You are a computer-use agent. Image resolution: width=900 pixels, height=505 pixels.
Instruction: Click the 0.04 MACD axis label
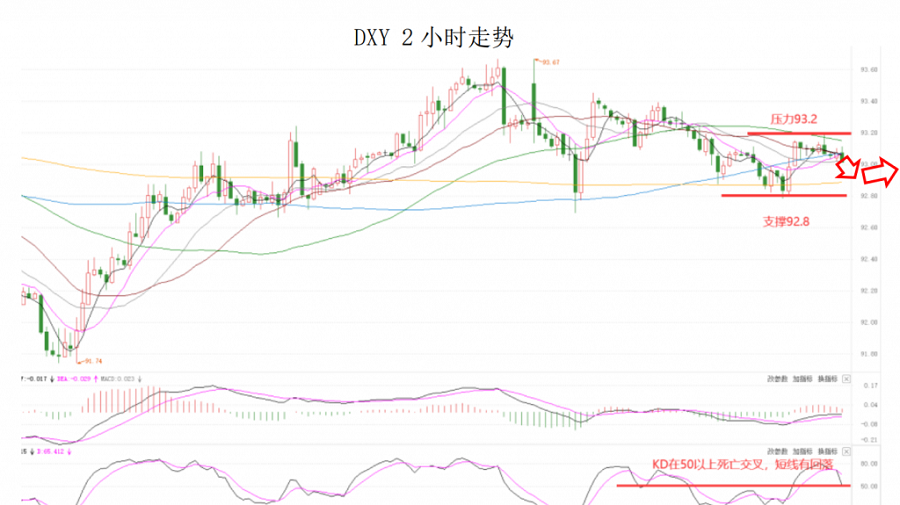point(871,405)
